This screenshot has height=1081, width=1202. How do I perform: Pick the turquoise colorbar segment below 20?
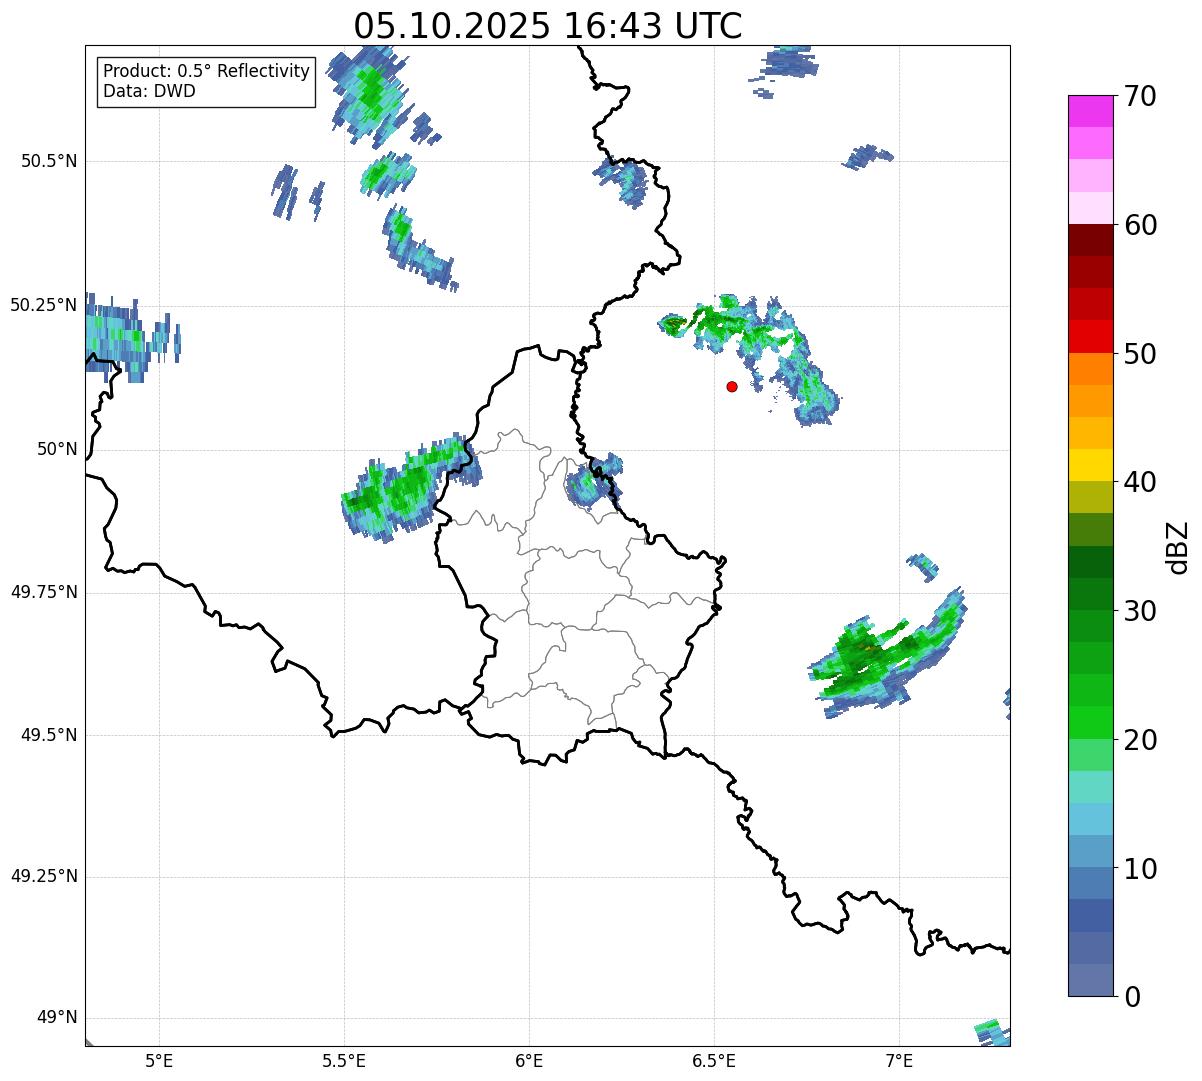pos(1090,787)
